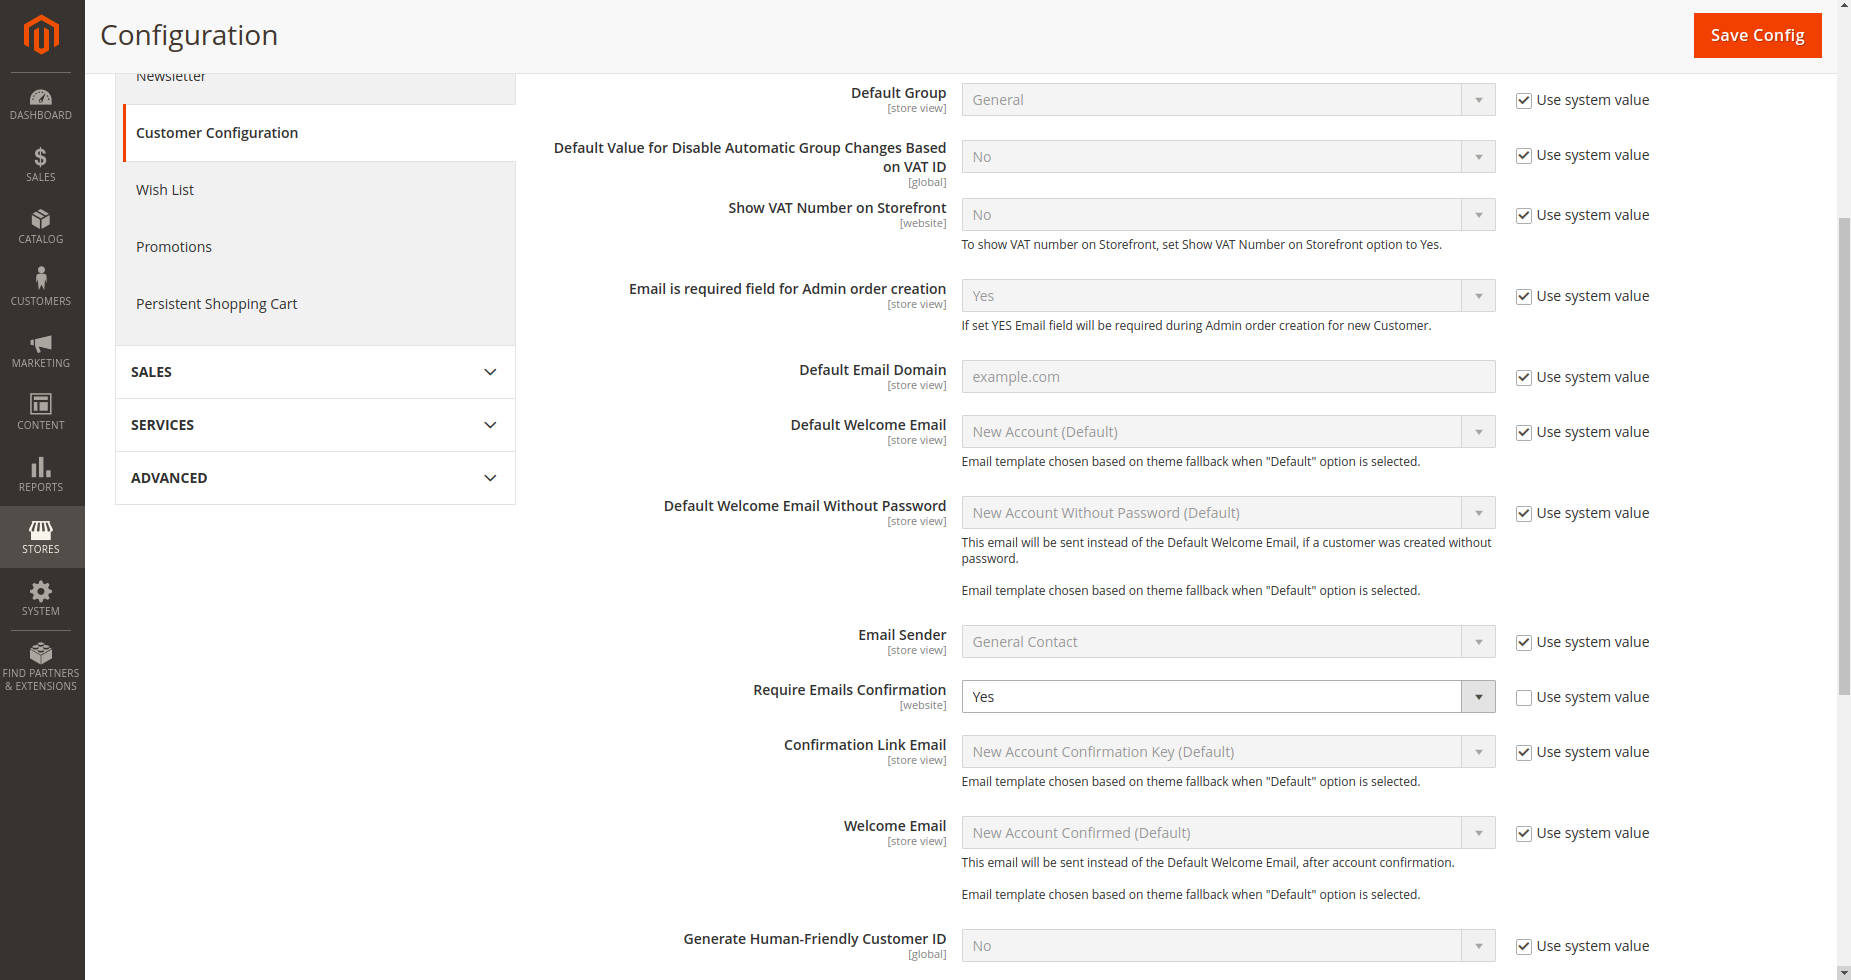The width and height of the screenshot is (1851, 980).
Task: Open the Wish List settings tab
Action: coord(315,190)
